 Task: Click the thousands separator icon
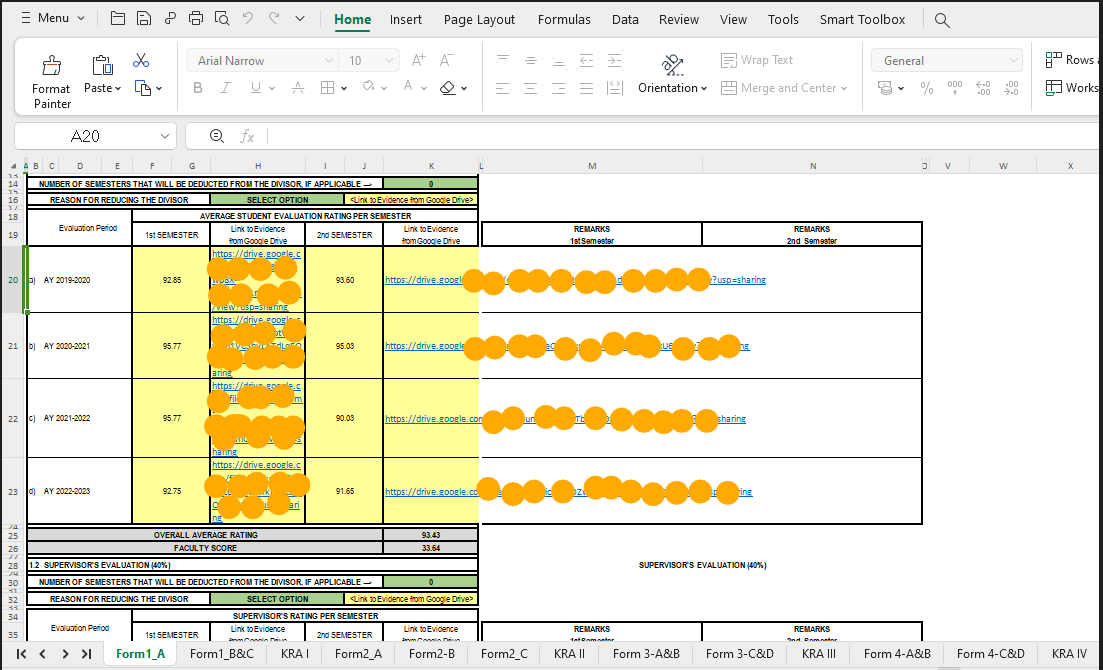tap(955, 88)
